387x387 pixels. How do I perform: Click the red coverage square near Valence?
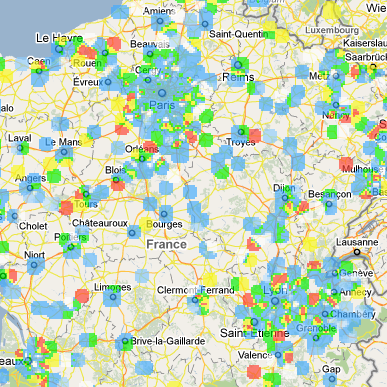coord(254,371)
